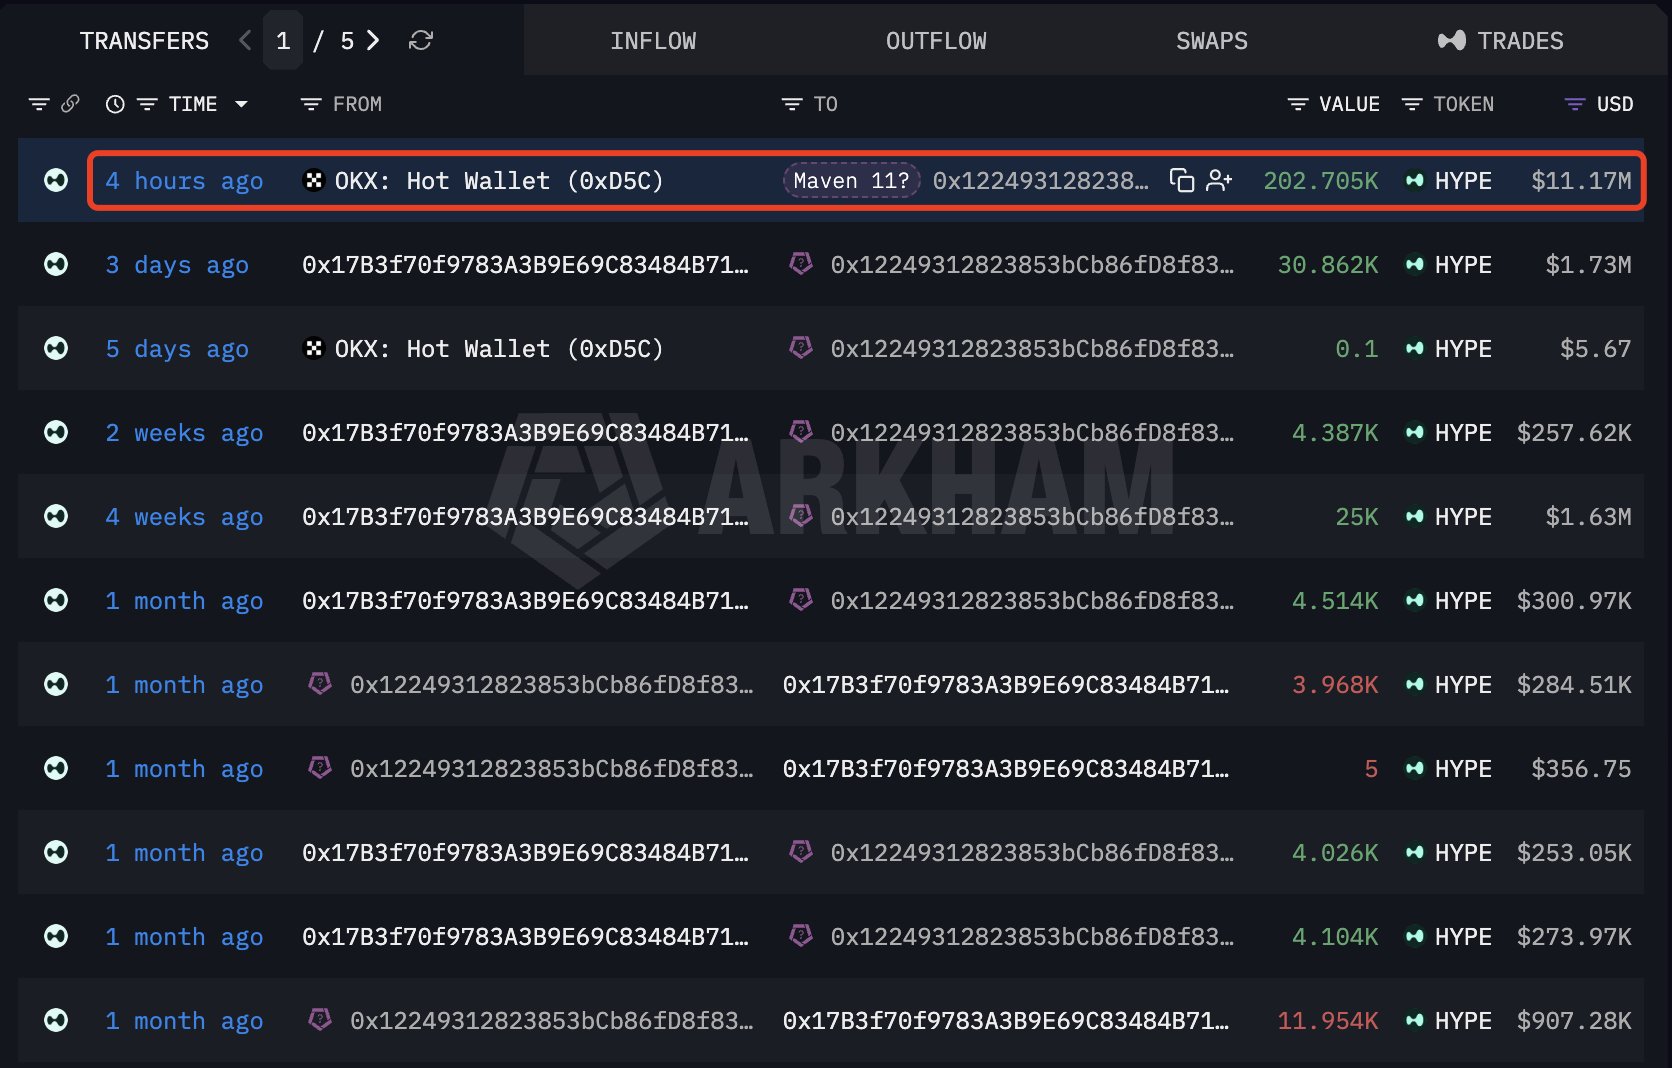Switch to the TRADES tab

(x=1500, y=41)
